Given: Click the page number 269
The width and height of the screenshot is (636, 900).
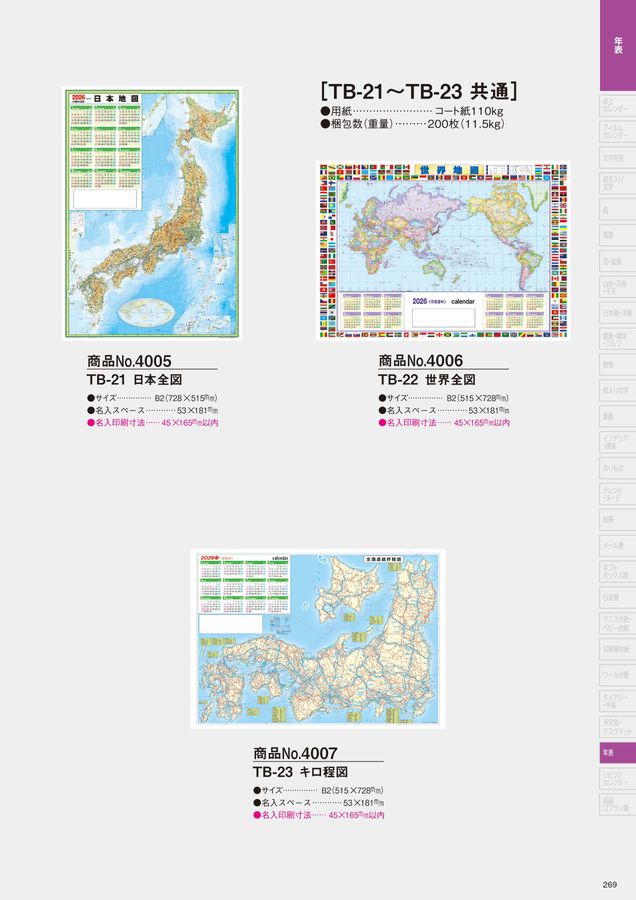Looking at the screenshot, I should click(610, 885).
